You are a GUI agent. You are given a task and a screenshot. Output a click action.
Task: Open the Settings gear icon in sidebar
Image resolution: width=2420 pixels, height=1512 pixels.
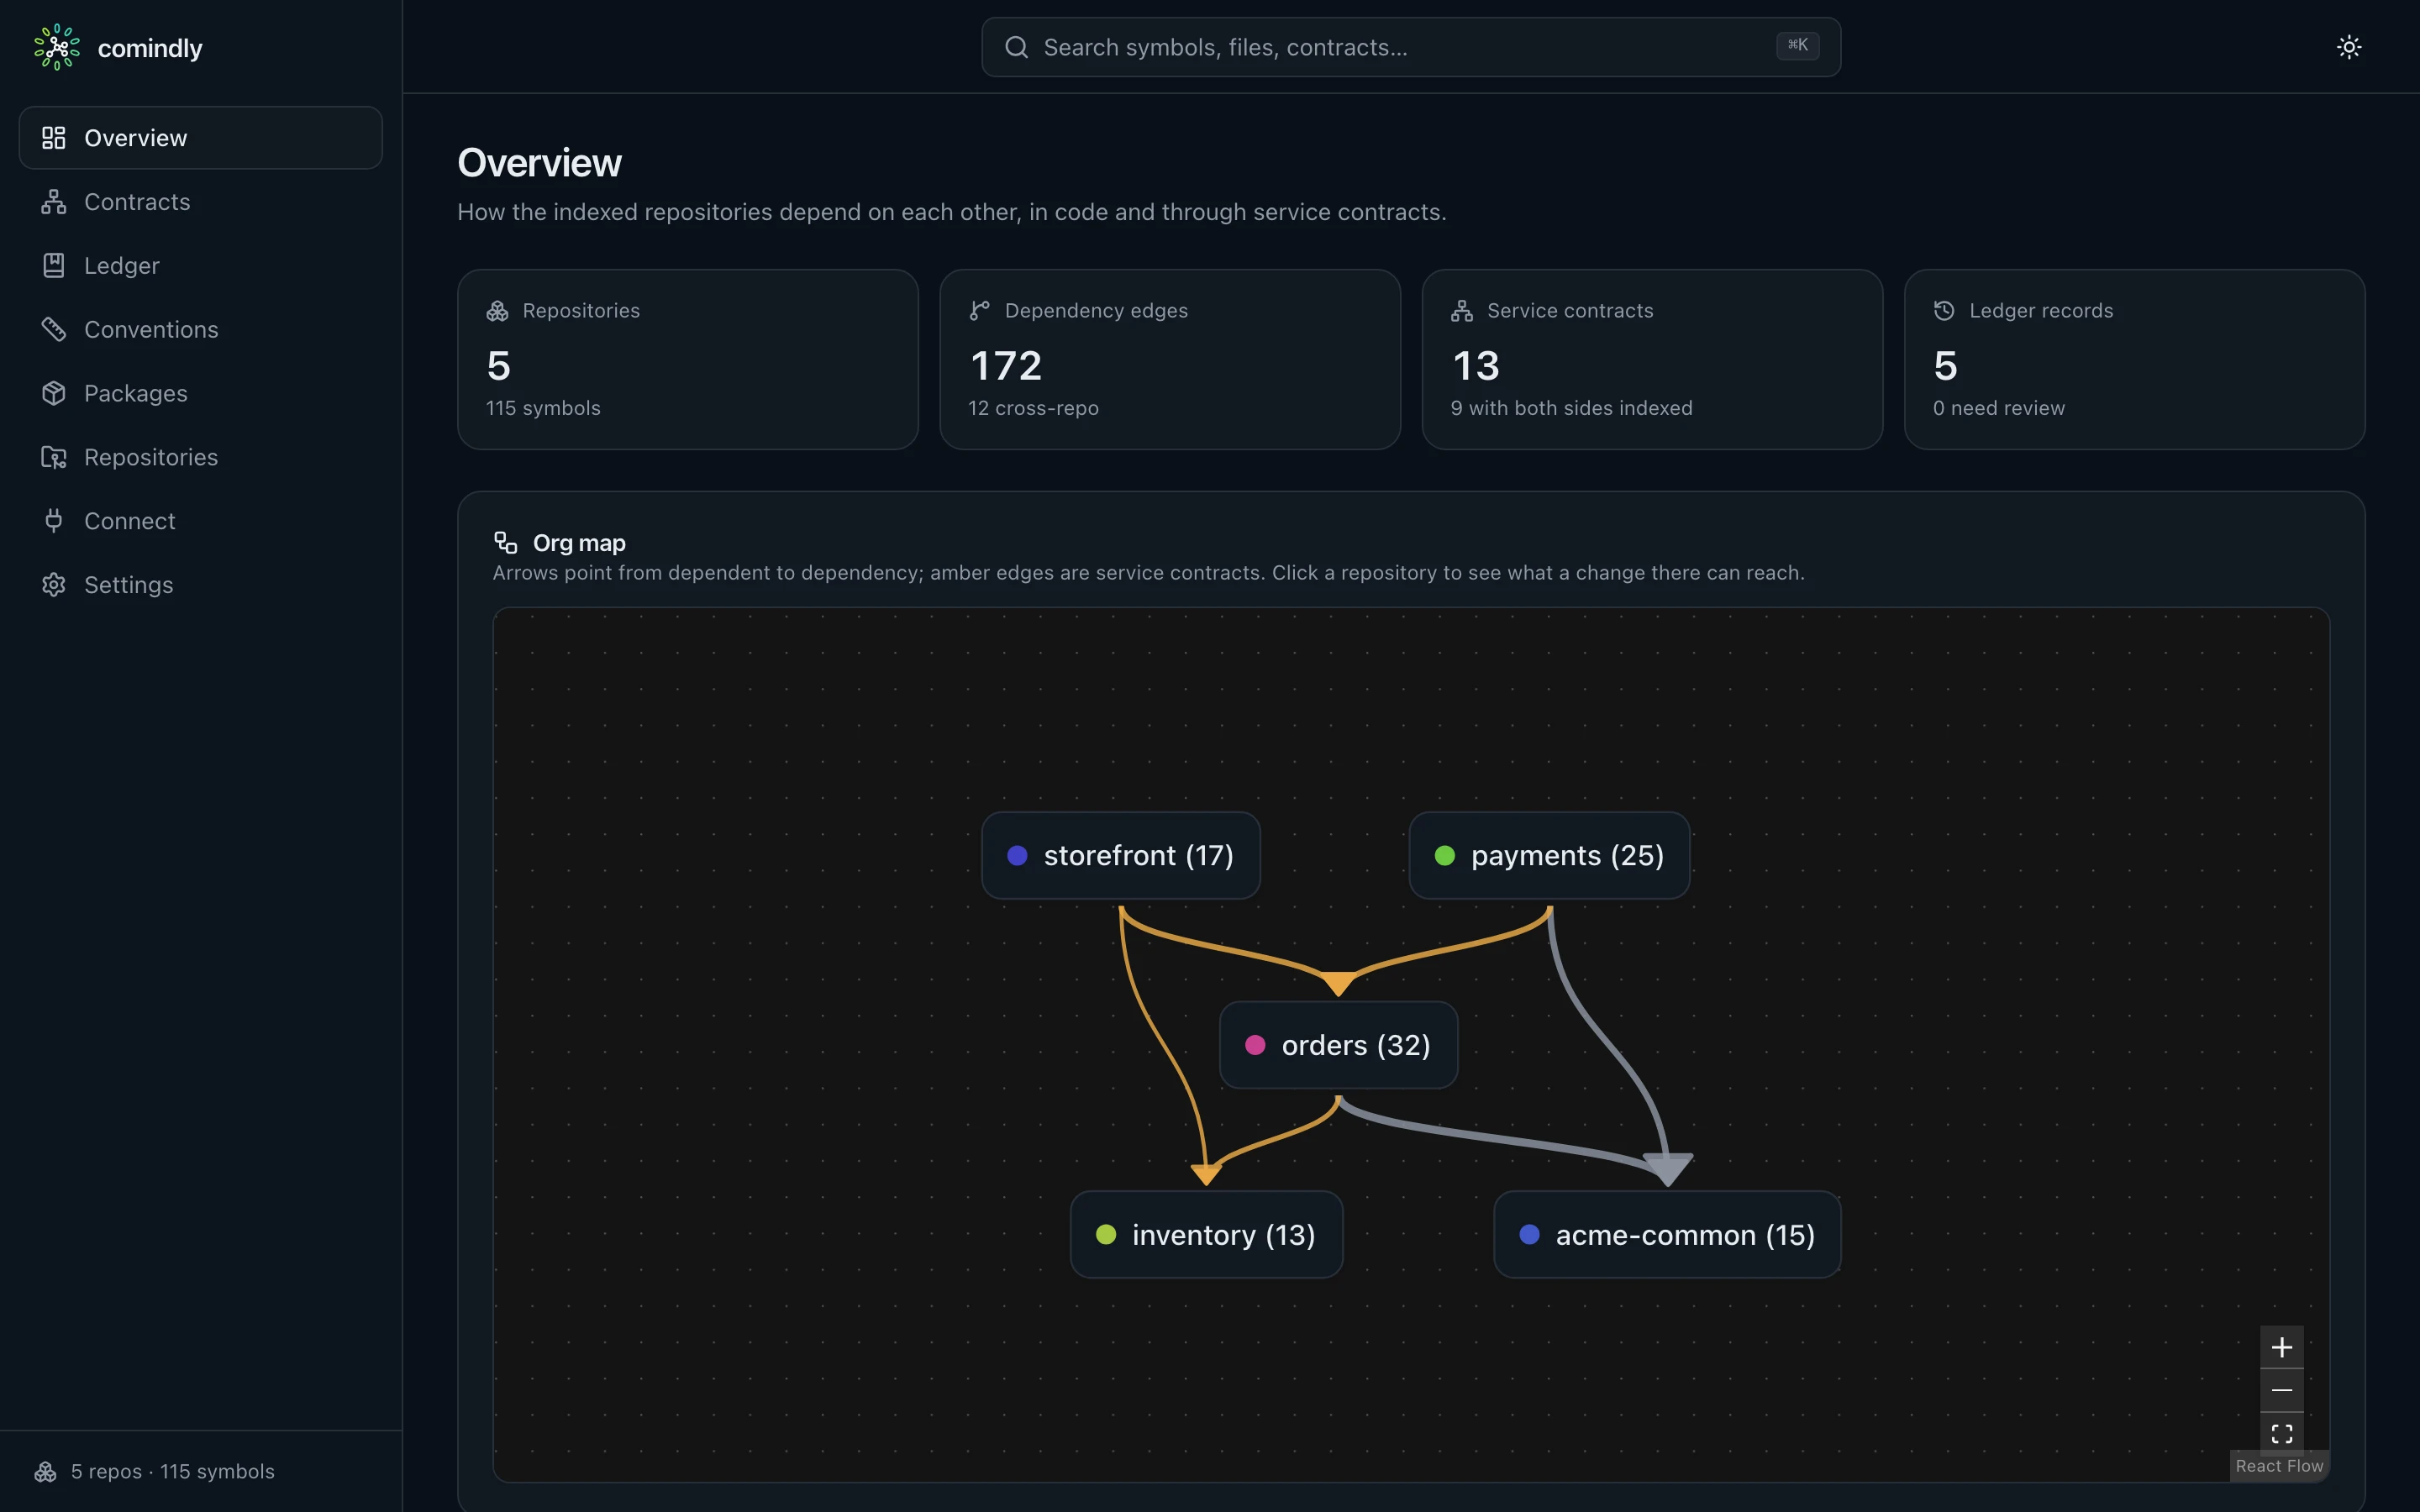(x=54, y=585)
